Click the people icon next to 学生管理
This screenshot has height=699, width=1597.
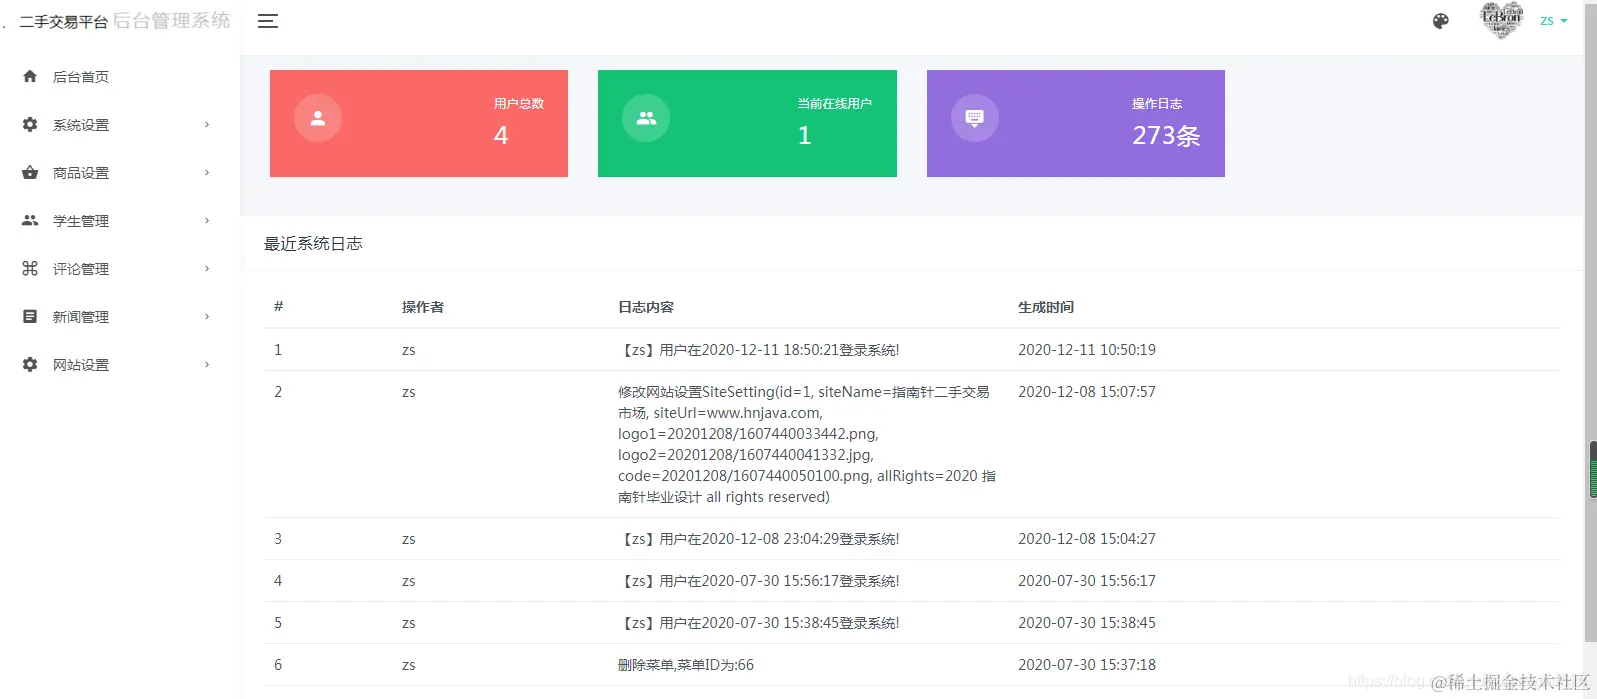coord(30,220)
